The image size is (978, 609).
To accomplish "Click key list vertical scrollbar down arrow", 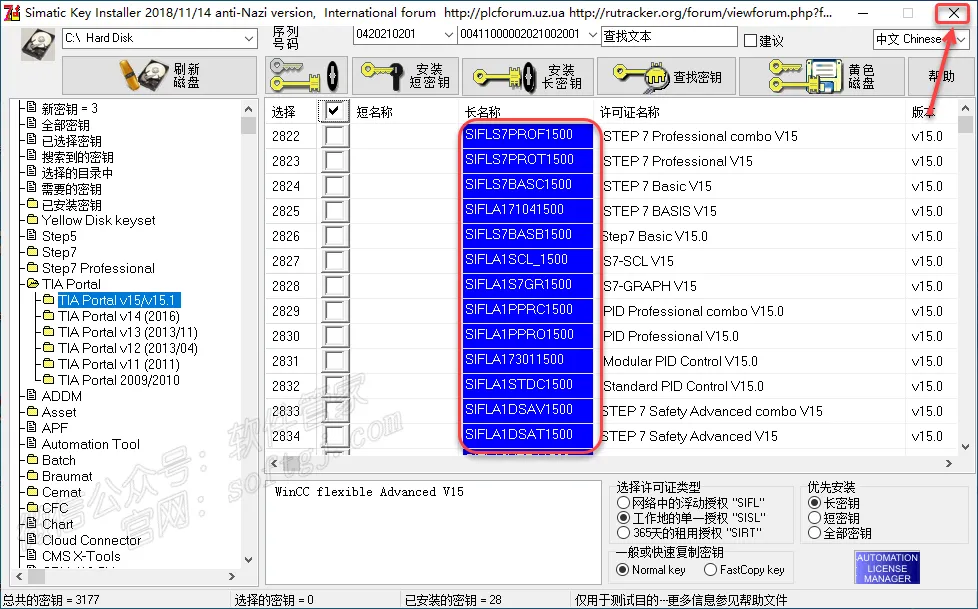I will [x=966, y=447].
